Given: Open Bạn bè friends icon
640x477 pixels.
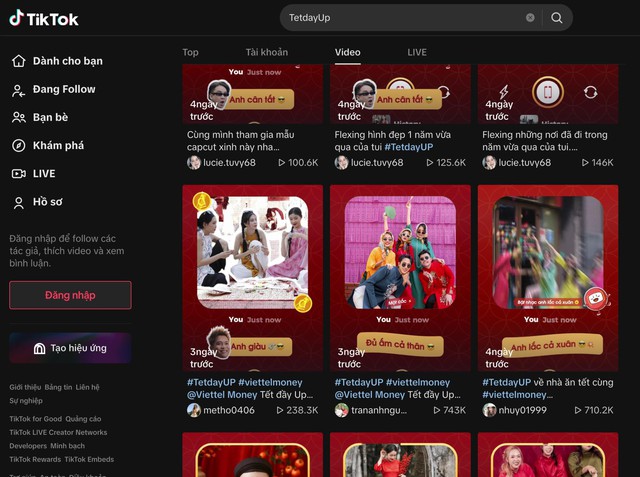Looking at the screenshot, I should (18, 118).
